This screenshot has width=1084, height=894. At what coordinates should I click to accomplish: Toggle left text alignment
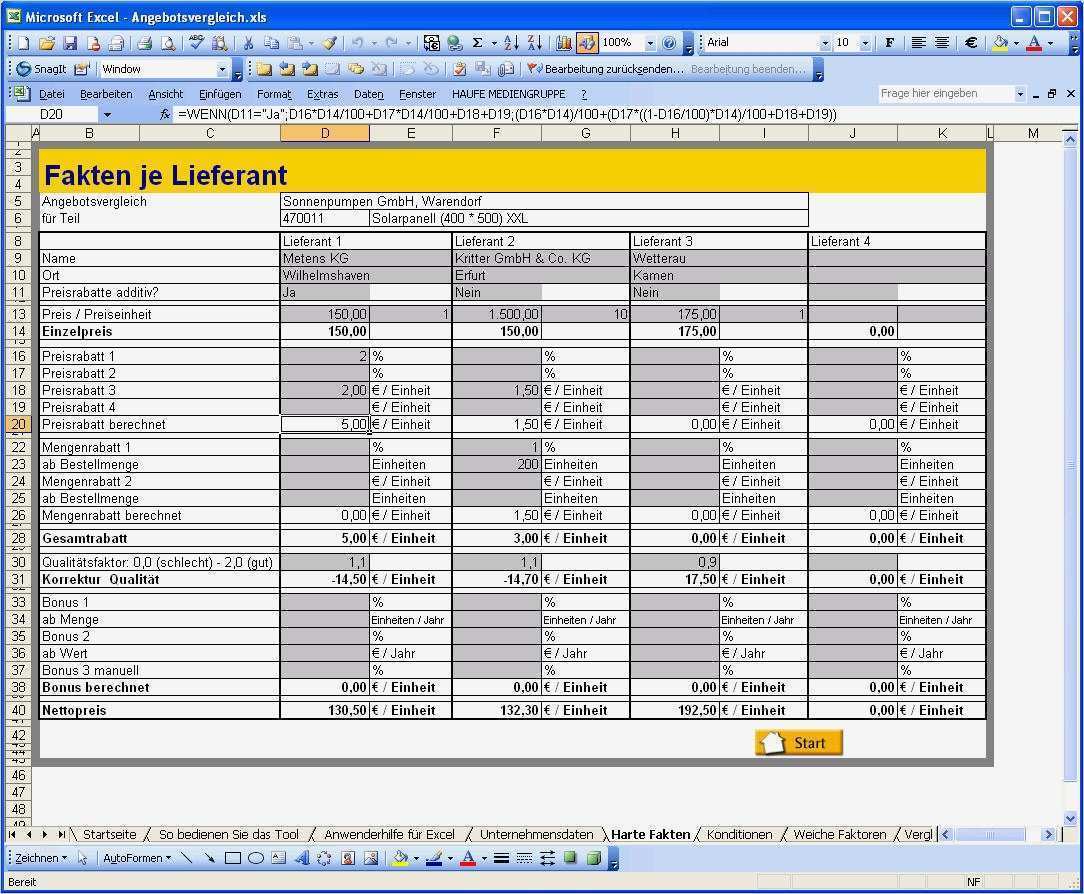[x=918, y=43]
